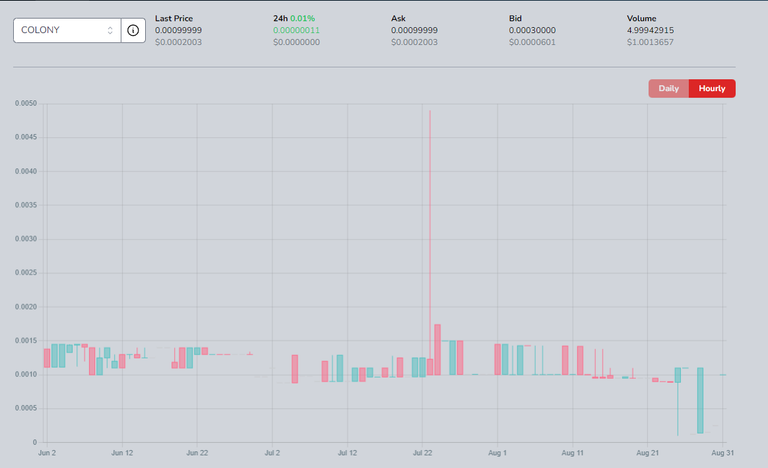Click the 24h change value 0.00000011
The height and width of the screenshot is (468, 768).
pos(296,30)
